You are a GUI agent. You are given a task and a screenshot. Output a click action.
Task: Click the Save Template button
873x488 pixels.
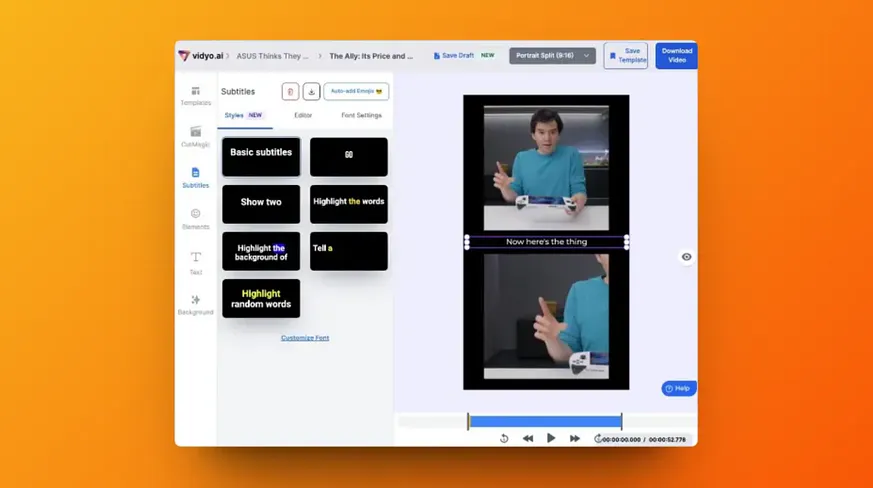tap(626, 56)
